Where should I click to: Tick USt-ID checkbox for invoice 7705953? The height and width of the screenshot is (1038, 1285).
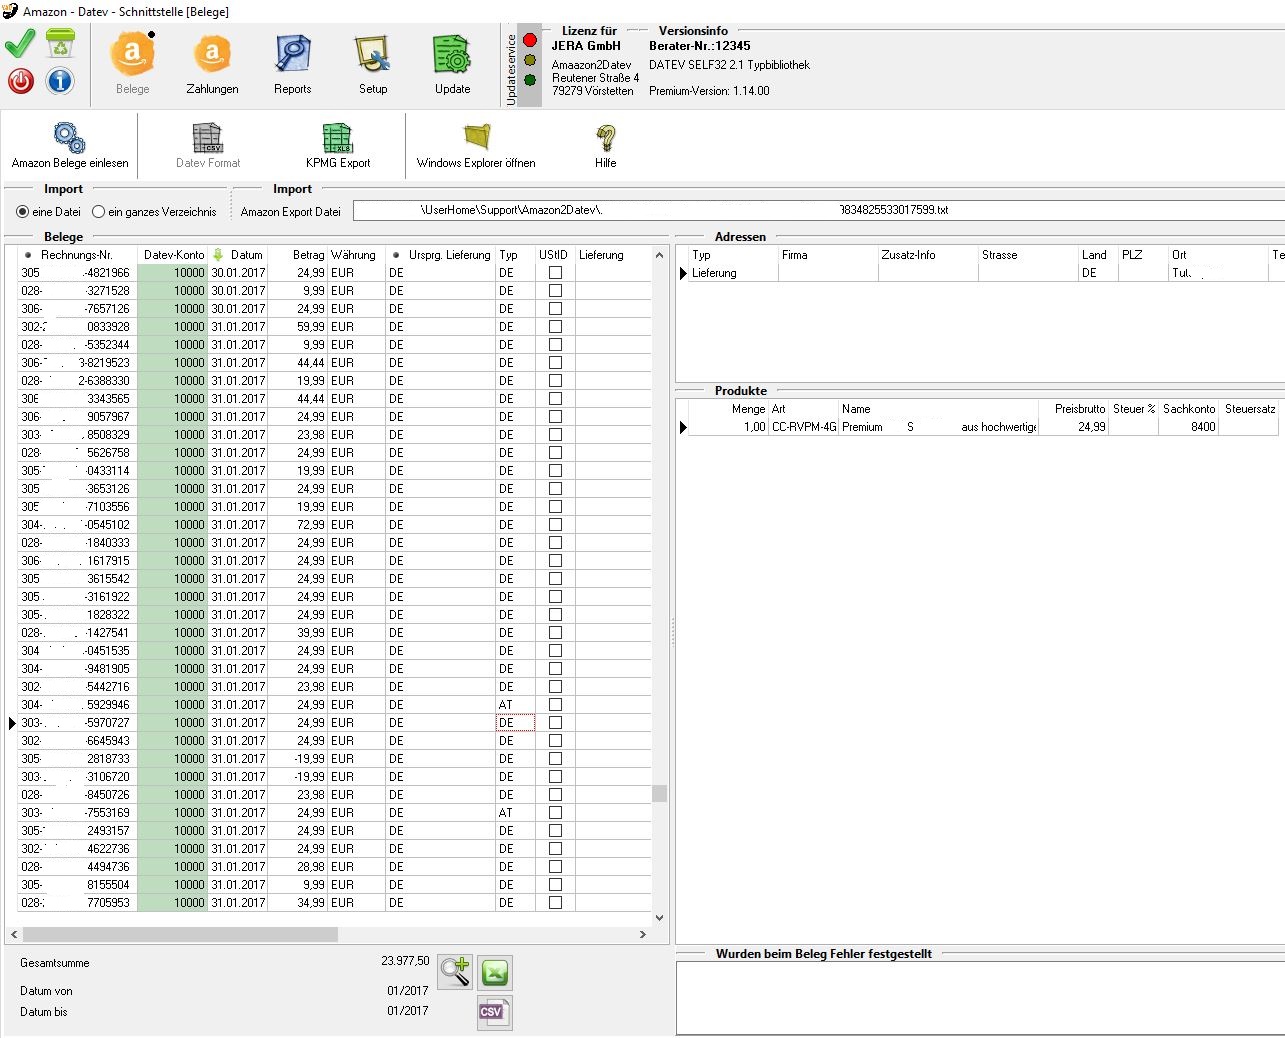pyautogui.click(x=555, y=903)
